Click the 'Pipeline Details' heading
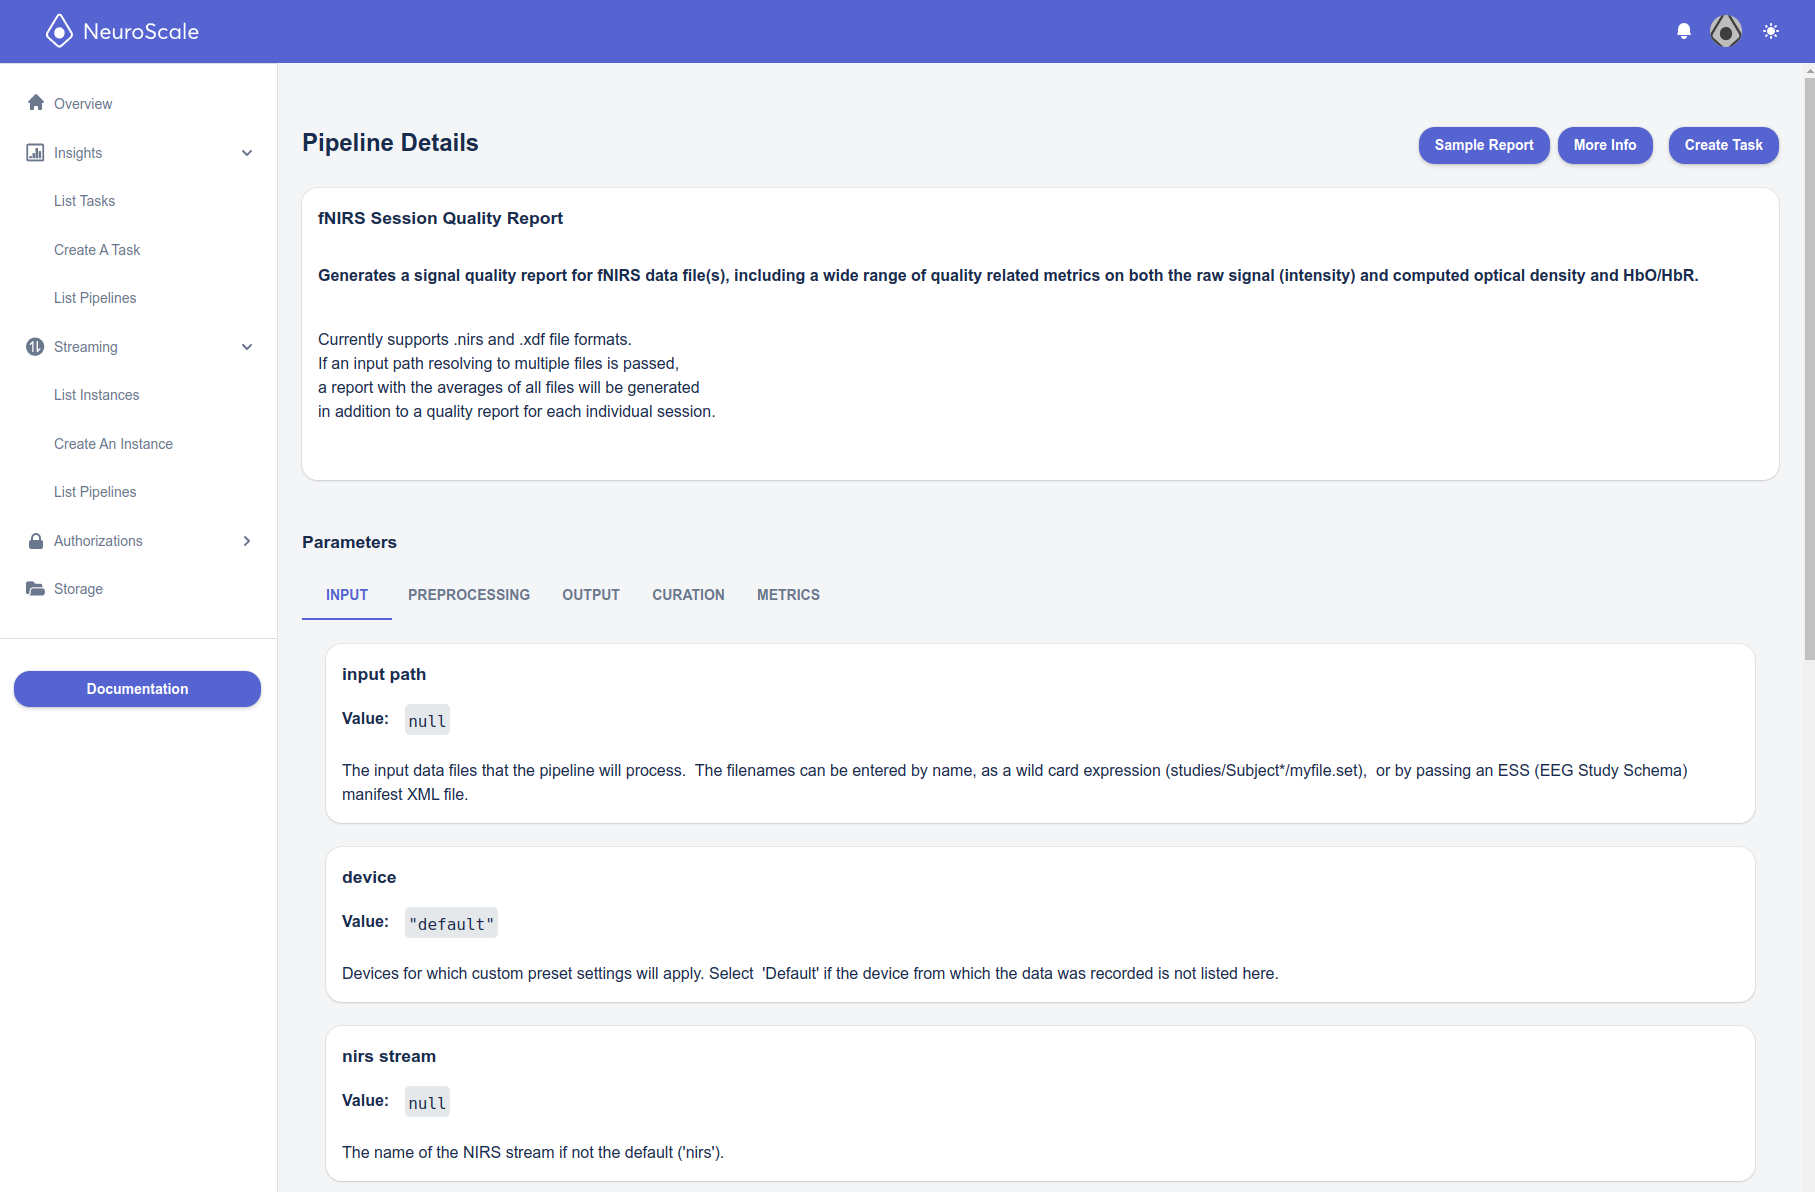 click(x=390, y=143)
